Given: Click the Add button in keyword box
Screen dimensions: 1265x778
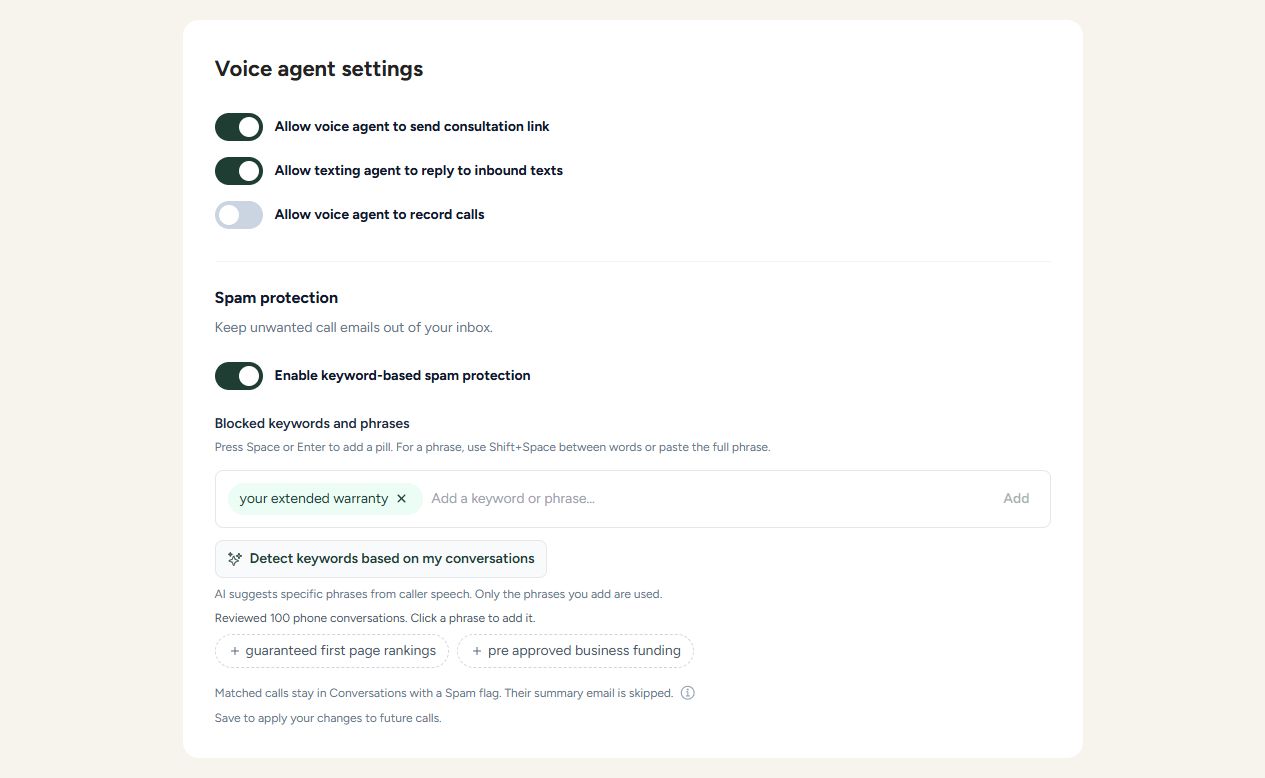Looking at the screenshot, I should pyautogui.click(x=1016, y=498).
